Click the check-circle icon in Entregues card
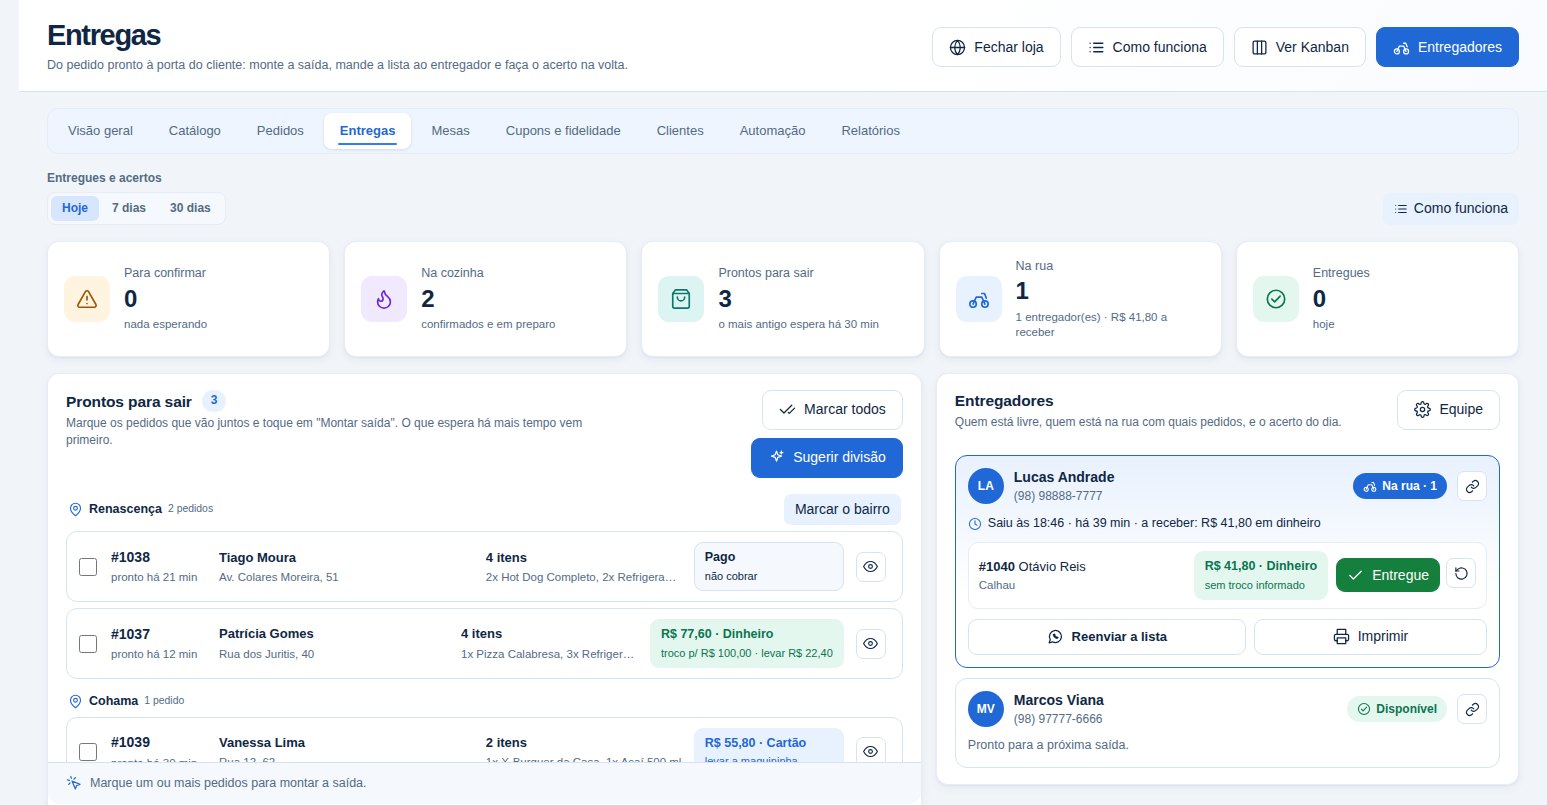This screenshot has width=1547, height=805. 1276,299
